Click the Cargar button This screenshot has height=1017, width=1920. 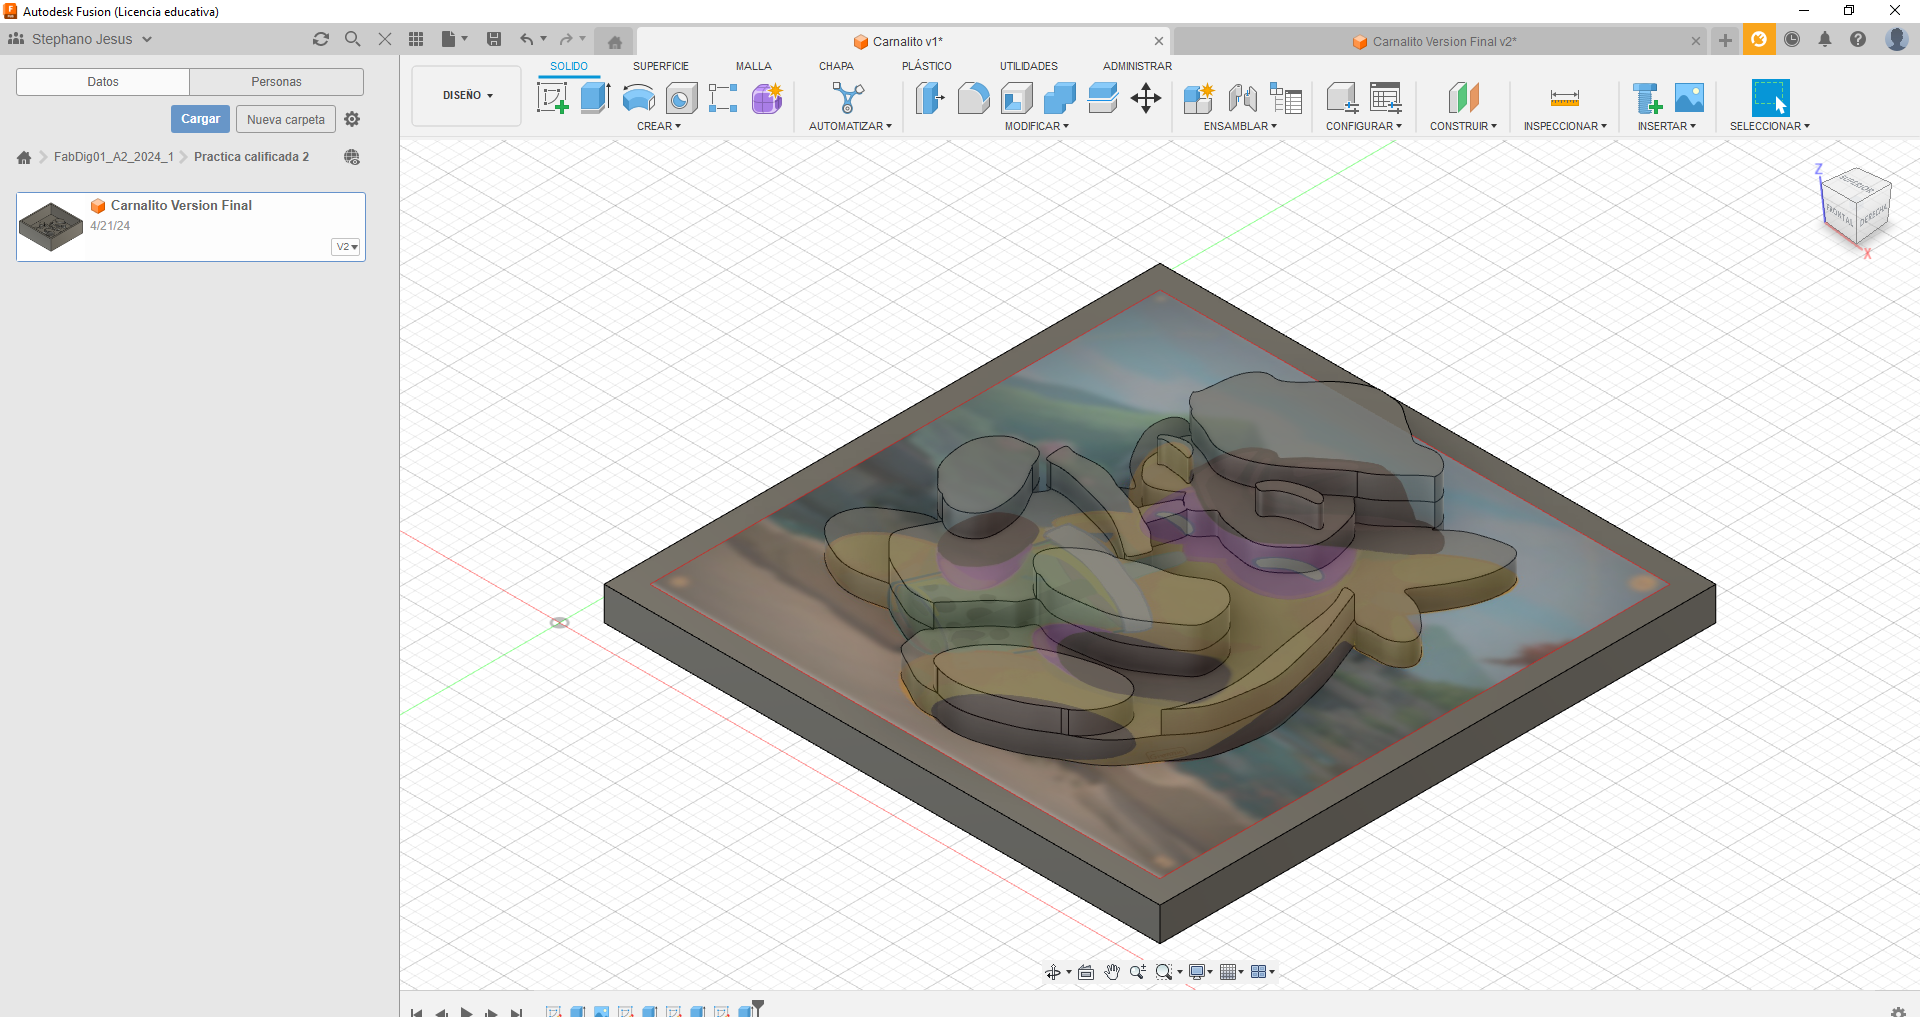(x=200, y=119)
